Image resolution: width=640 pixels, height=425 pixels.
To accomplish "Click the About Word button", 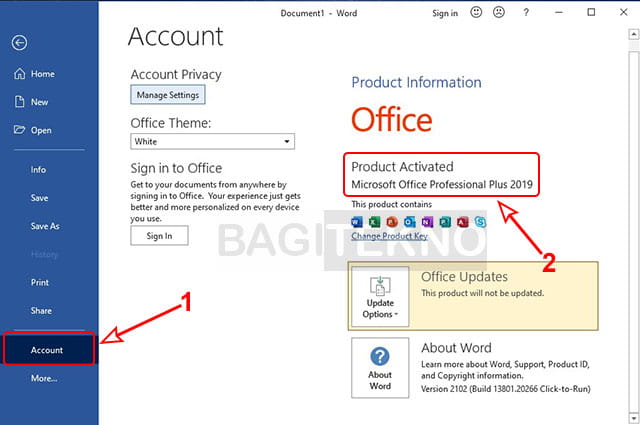I will pos(380,367).
